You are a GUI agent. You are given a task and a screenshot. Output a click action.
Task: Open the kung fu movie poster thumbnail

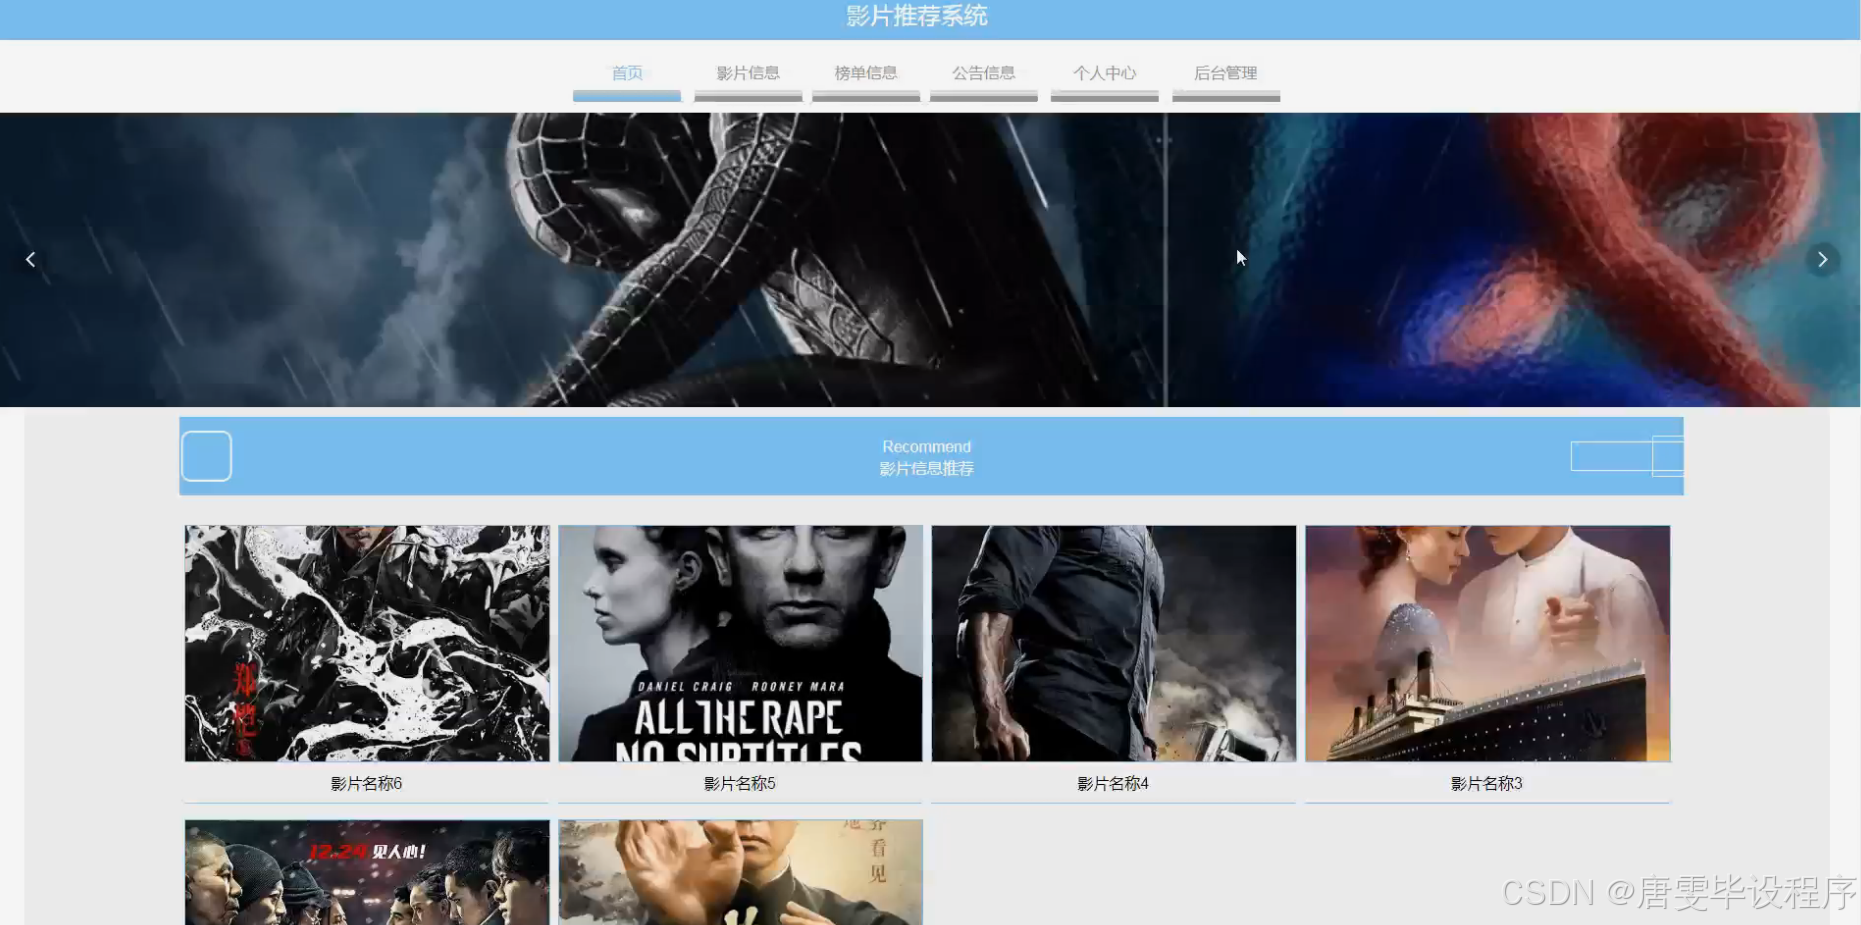(740, 873)
